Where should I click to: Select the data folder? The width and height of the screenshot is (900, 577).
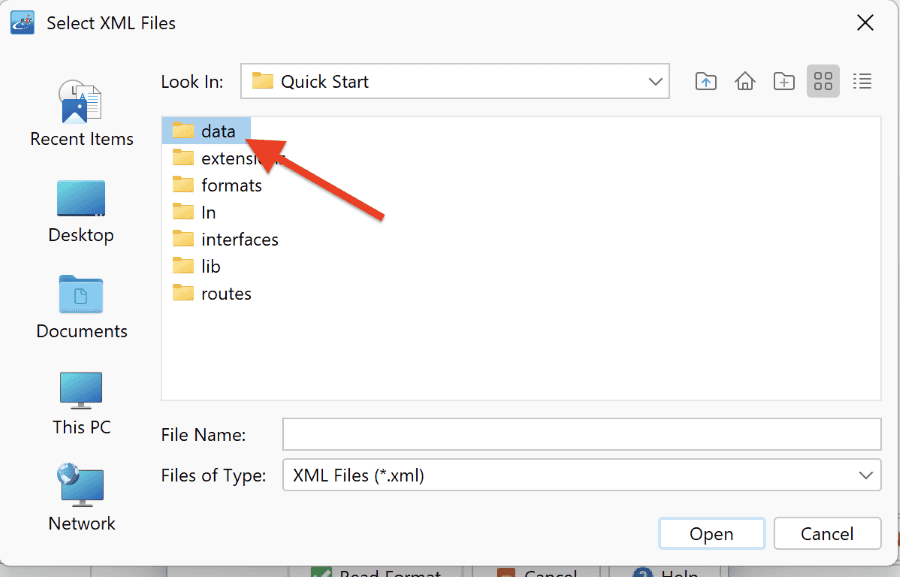click(206, 131)
